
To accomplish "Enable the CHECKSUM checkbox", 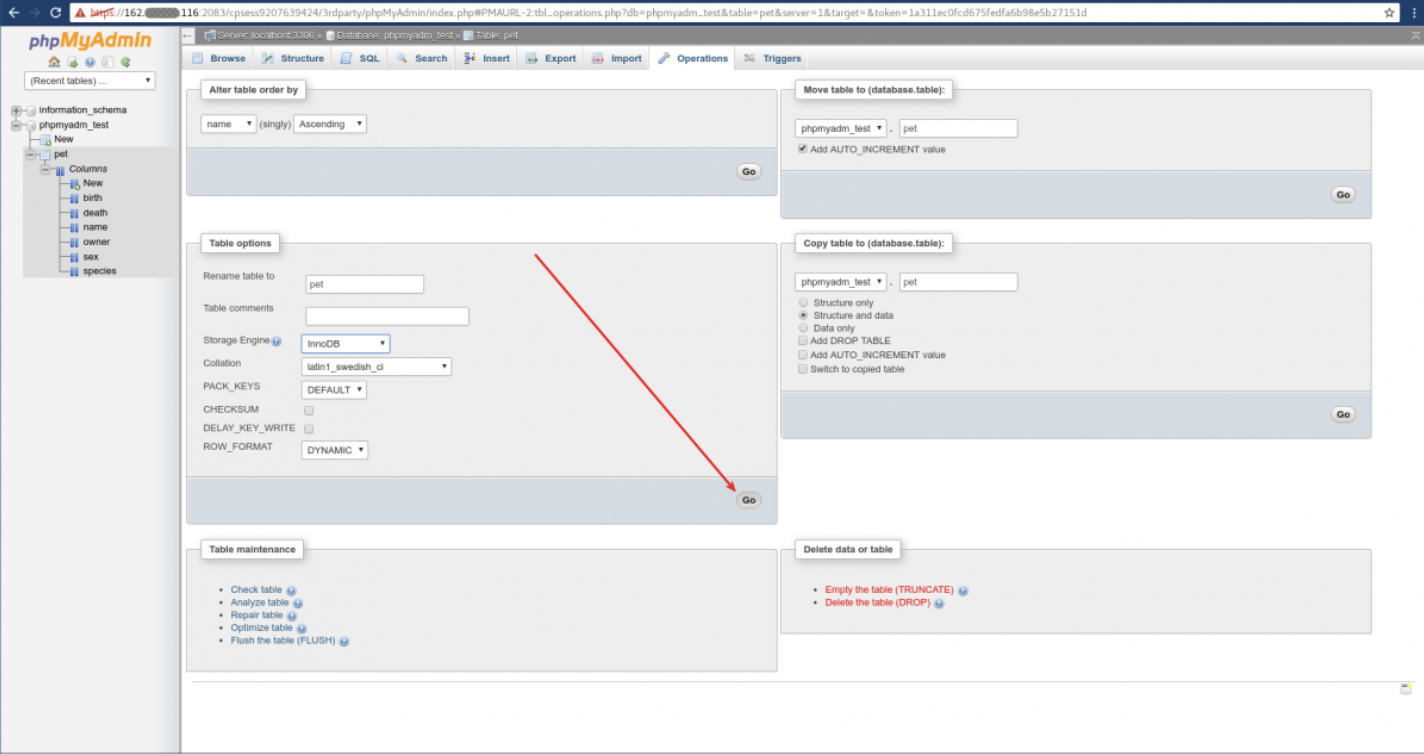I will click(x=309, y=410).
